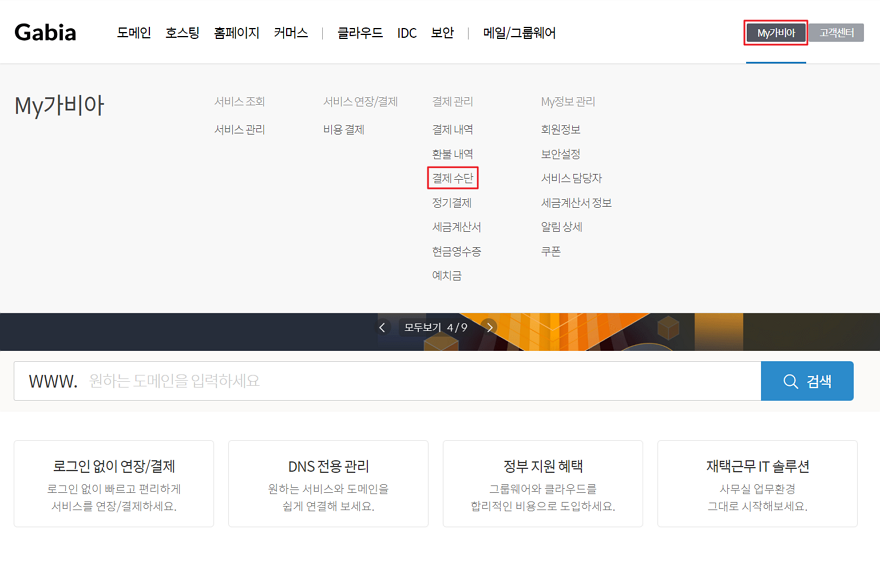Open 홈페이지 menu

point(236,33)
